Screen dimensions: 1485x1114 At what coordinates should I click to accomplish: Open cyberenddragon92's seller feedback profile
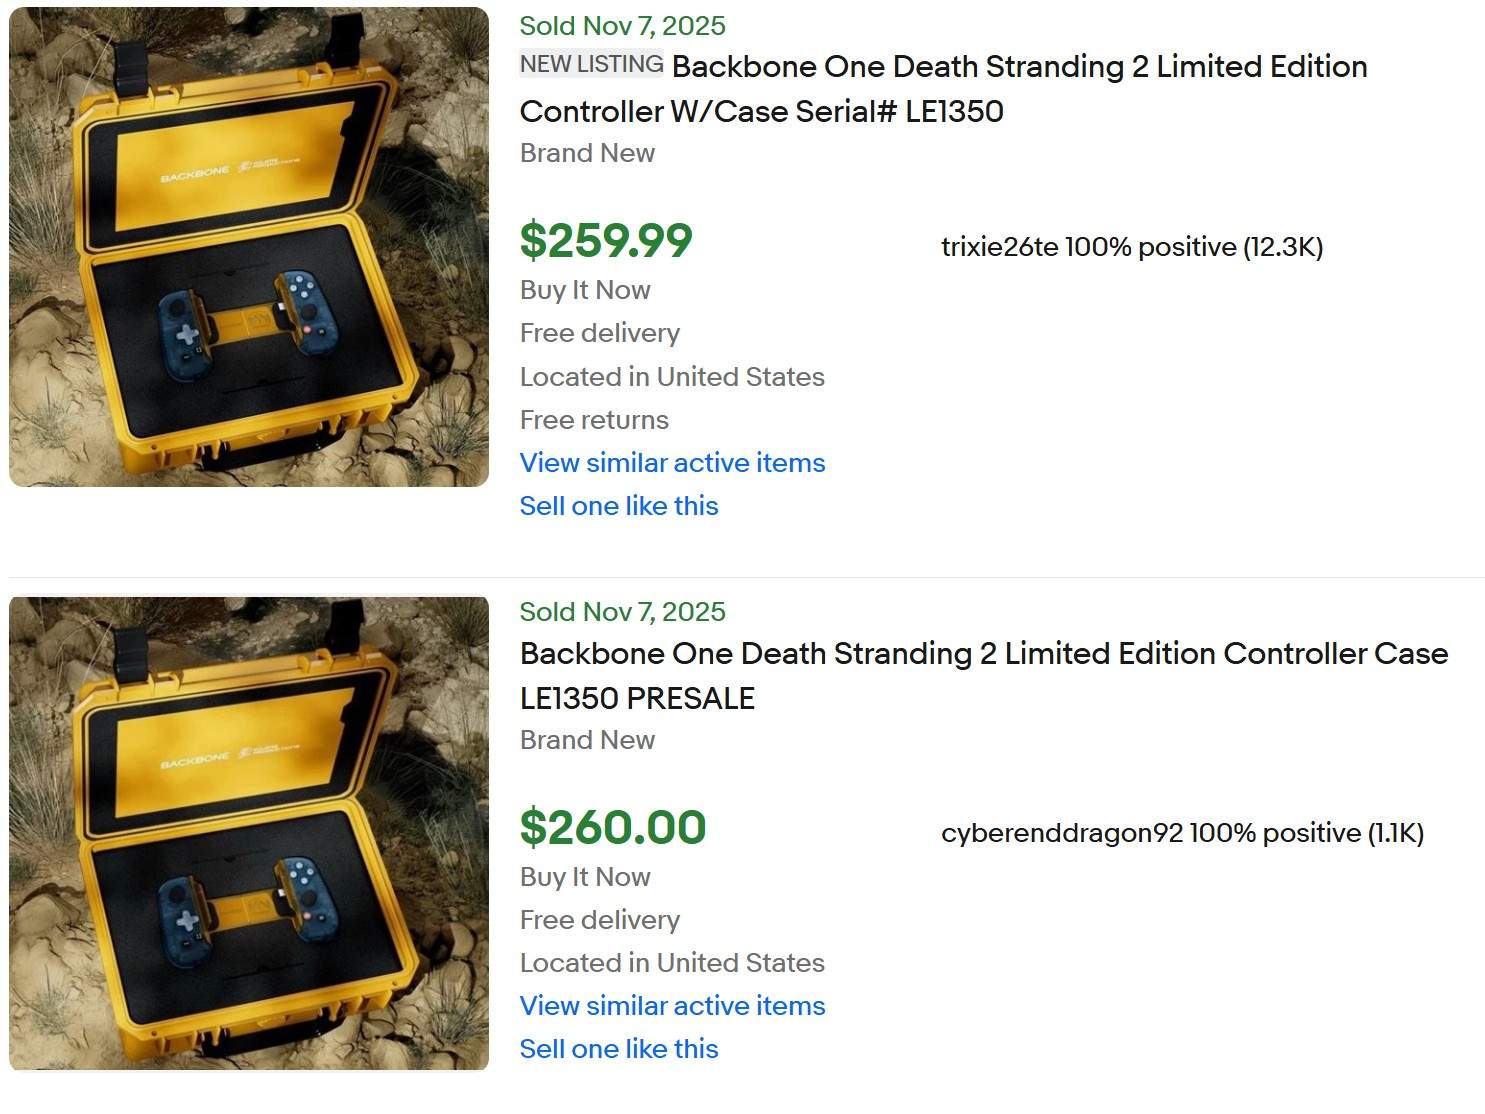tap(1183, 831)
